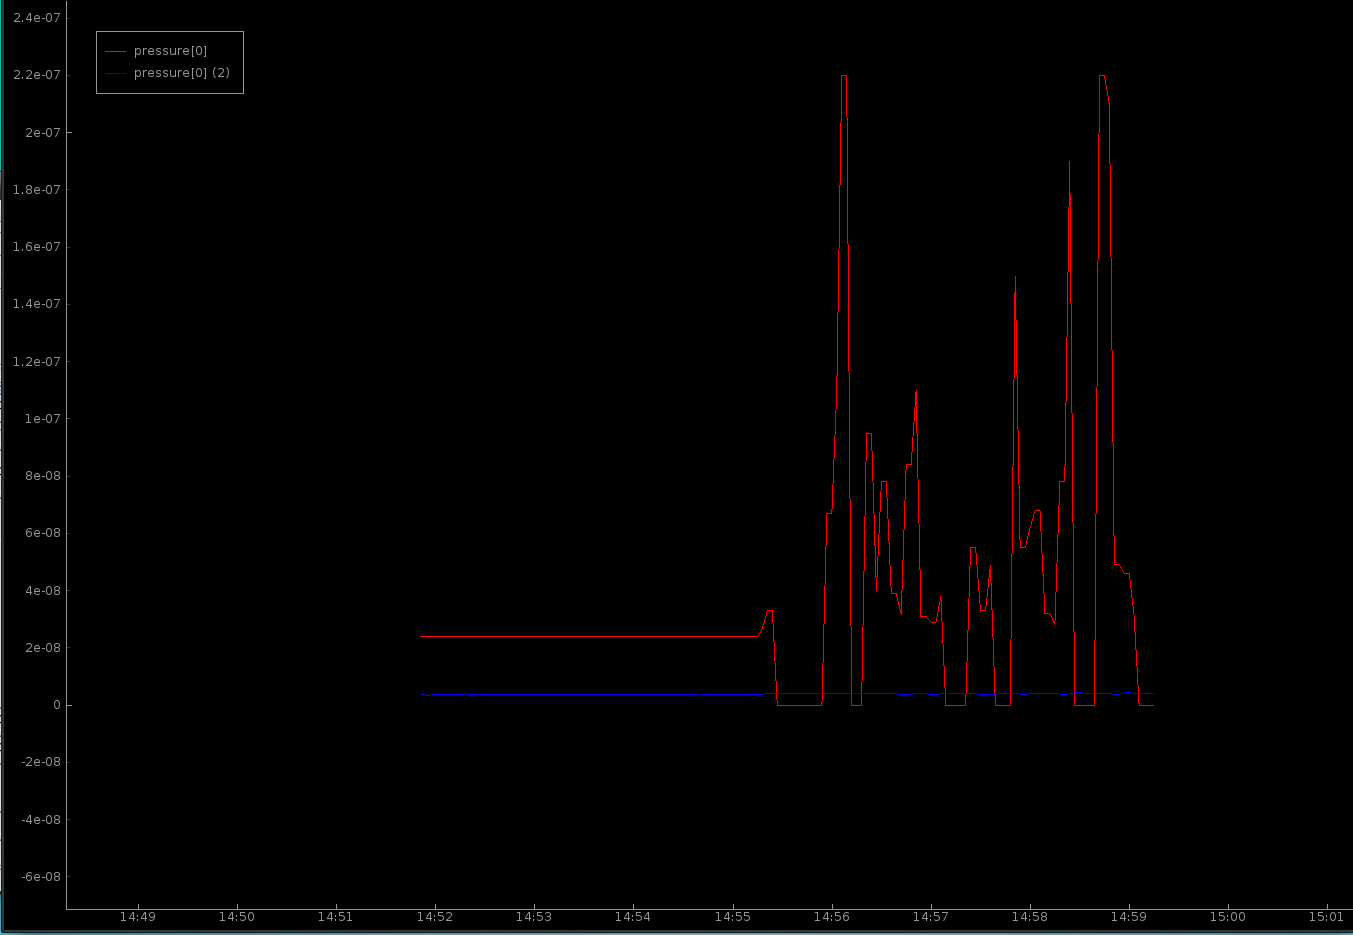
Task: Click the line sample beside pressure[0] legend label
Action: pos(115,51)
